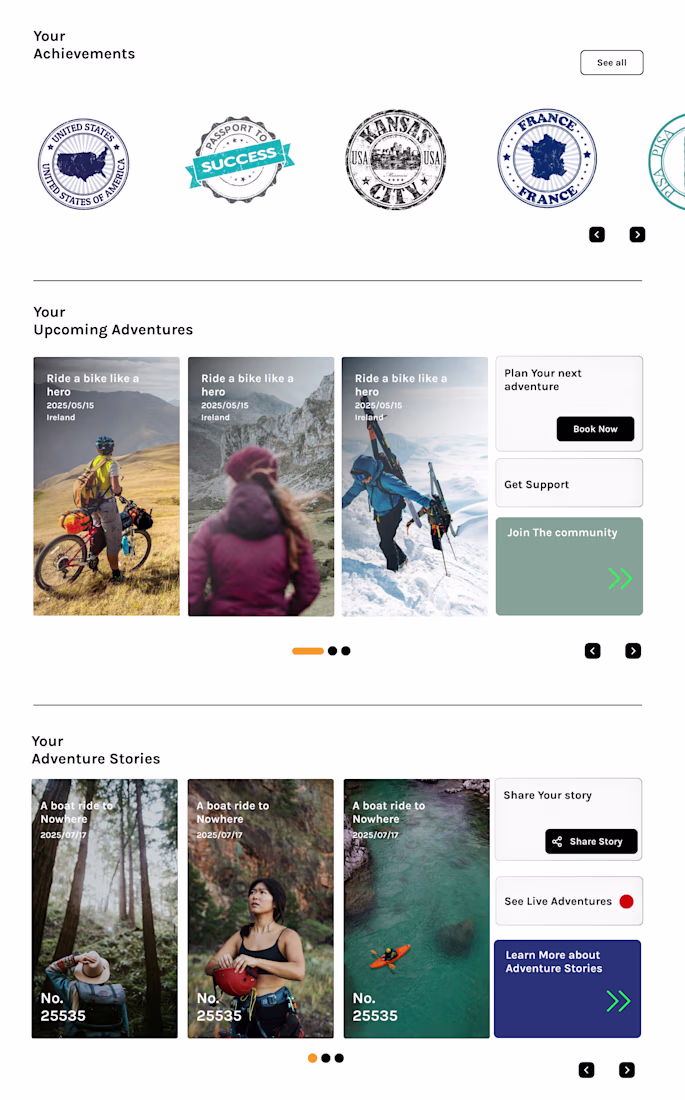This screenshot has height=1100, width=685.
Task: Select last pagination dot in Adventure Stories
Action: pyautogui.click(x=339, y=1058)
